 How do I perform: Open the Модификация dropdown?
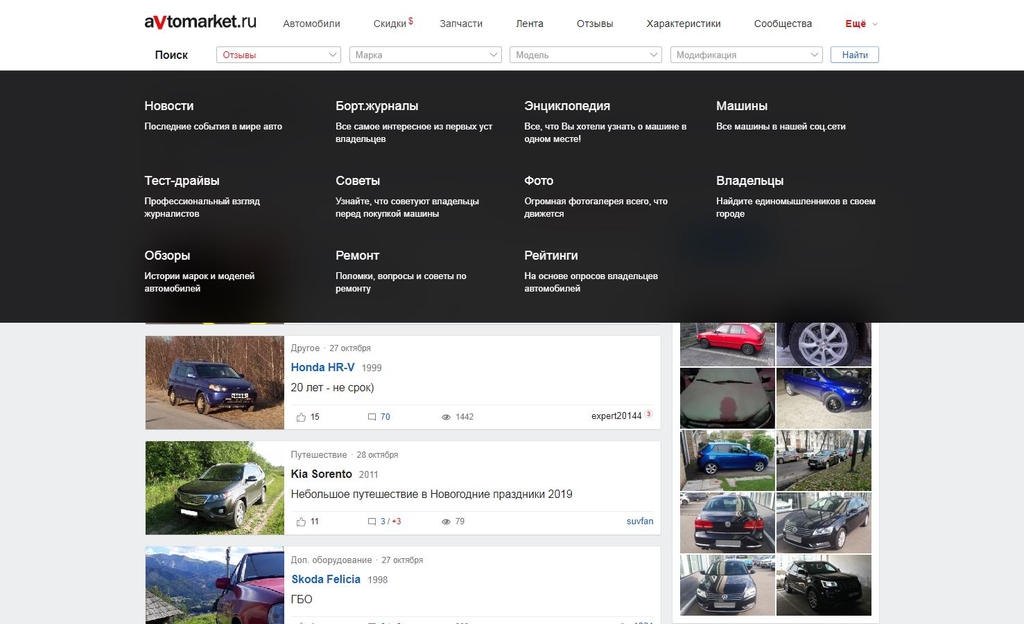[x=746, y=55]
